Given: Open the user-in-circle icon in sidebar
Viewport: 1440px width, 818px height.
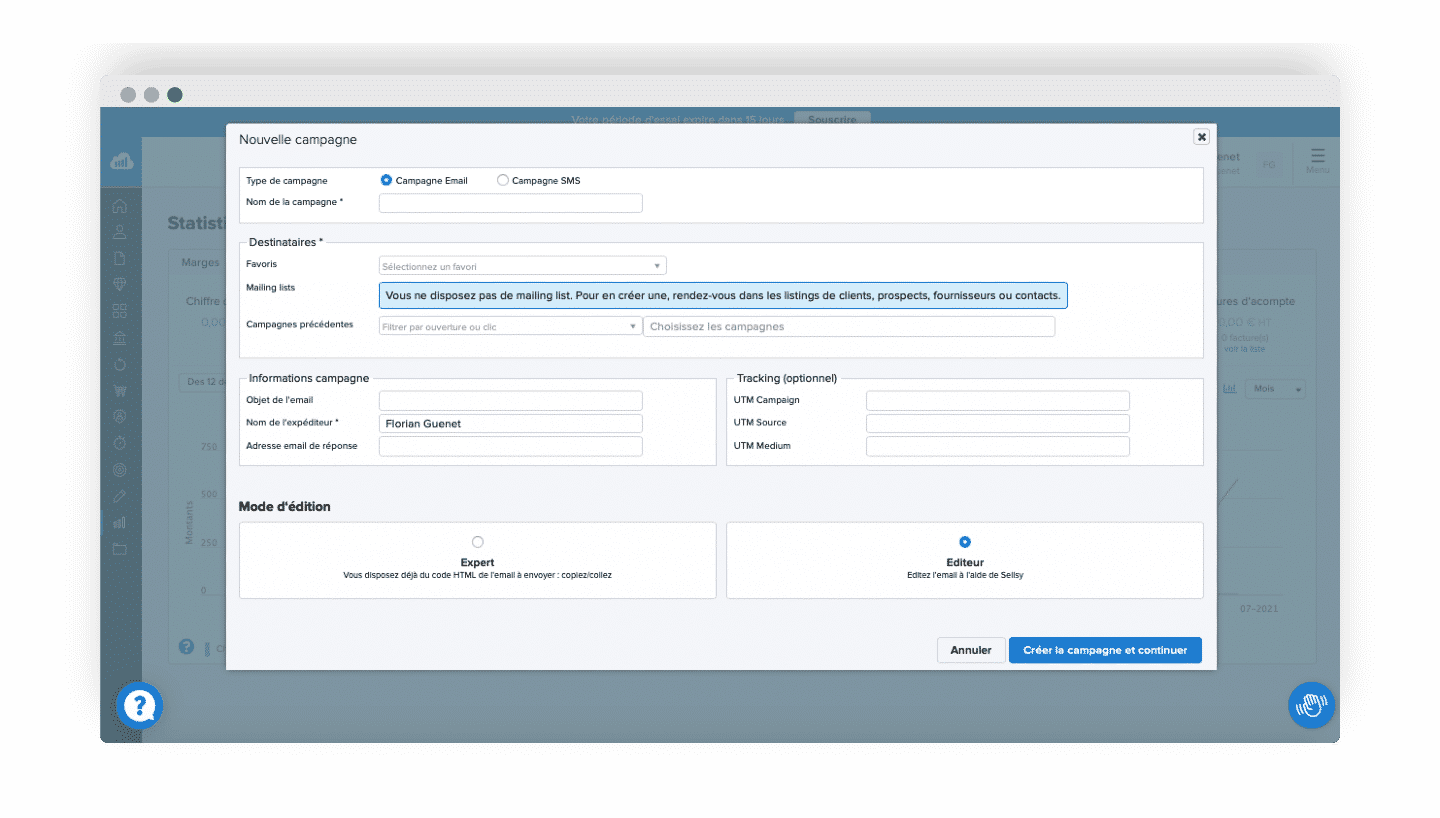Looking at the screenshot, I should 120,416.
